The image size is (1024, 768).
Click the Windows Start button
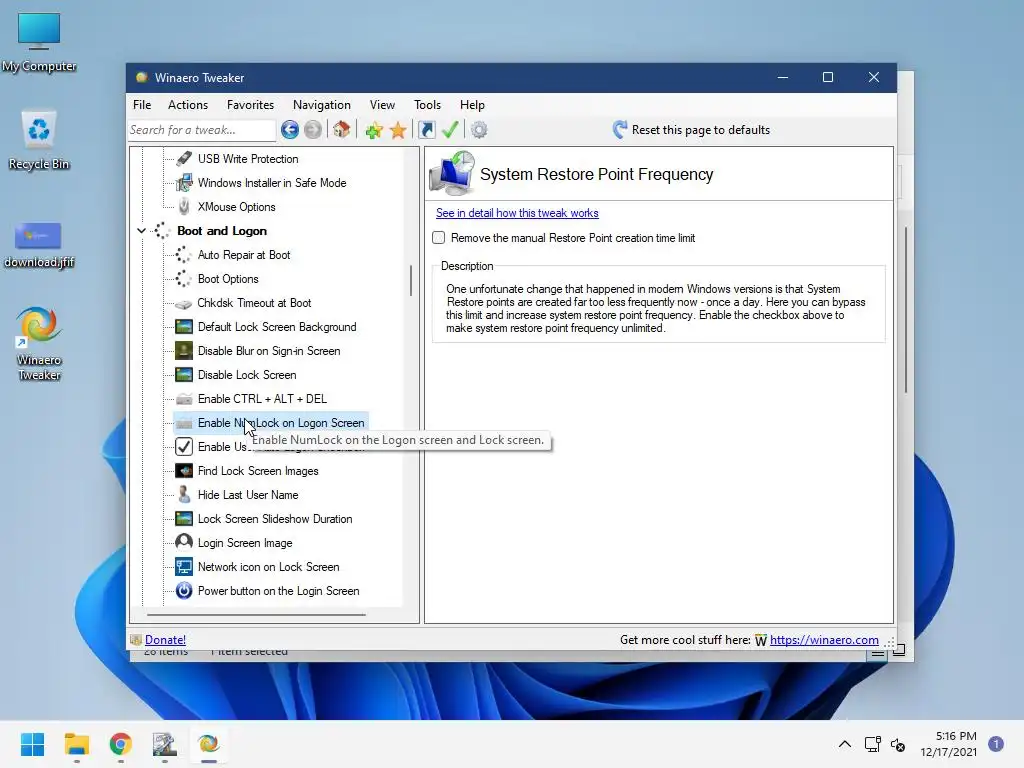(33, 744)
